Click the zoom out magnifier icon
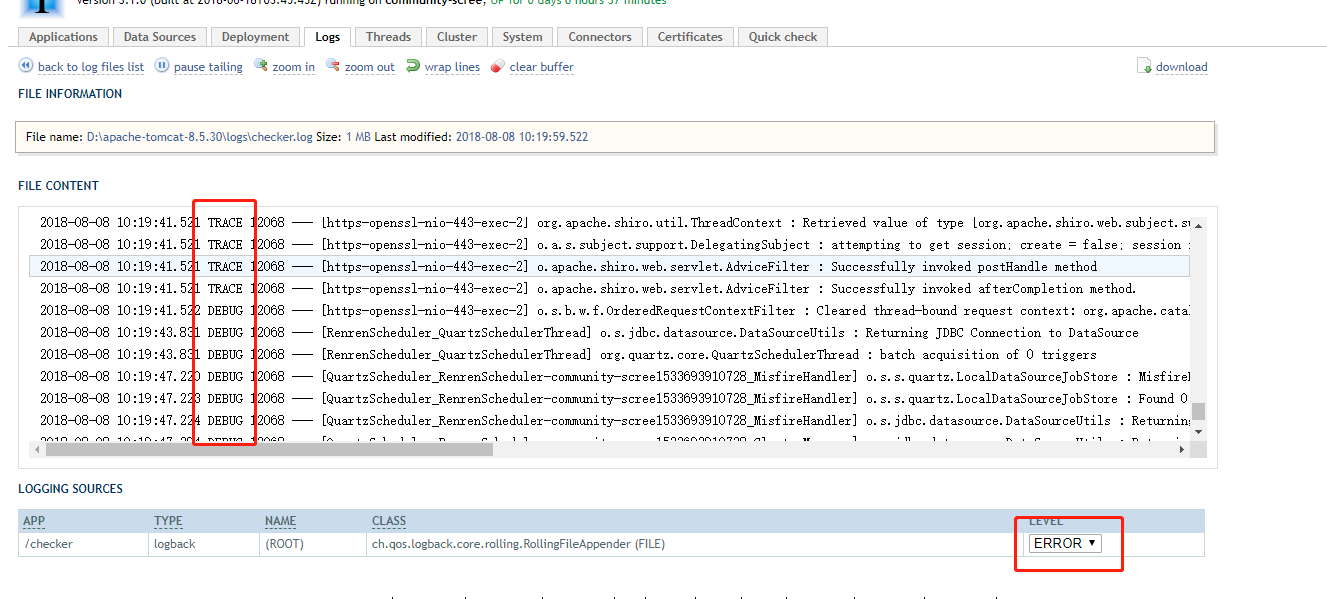1327x599 pixels. (x=333, y=66)
